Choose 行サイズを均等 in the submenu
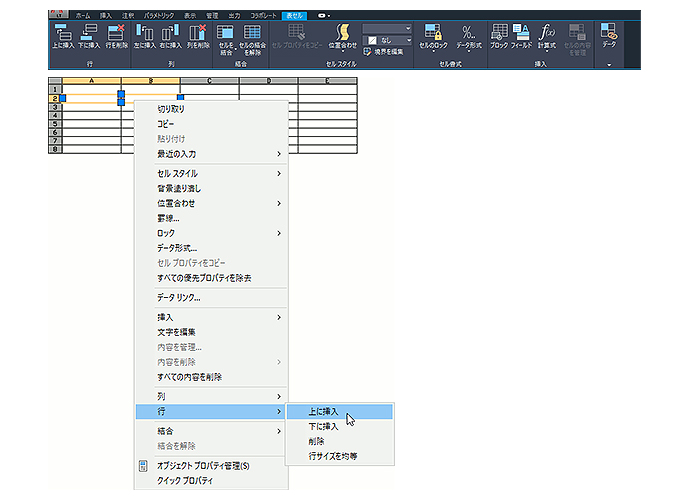This screenshot has height=500, width=688. pos(340,456)
